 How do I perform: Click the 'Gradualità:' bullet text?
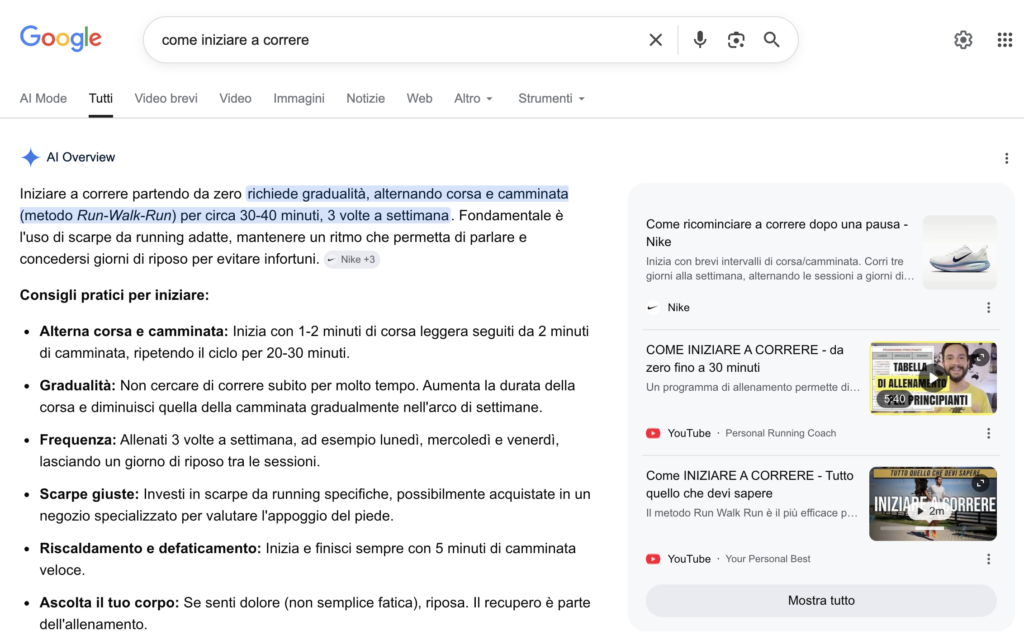coord(77,385)
